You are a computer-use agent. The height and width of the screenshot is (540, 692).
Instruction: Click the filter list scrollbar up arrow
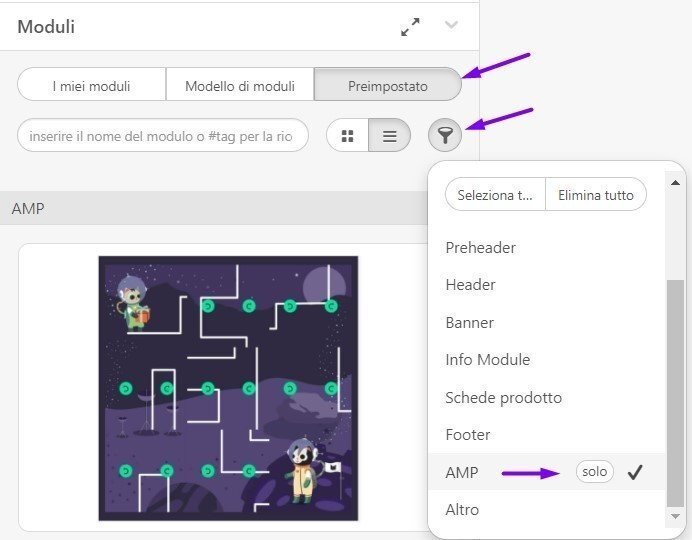click(x=675, y=182)
